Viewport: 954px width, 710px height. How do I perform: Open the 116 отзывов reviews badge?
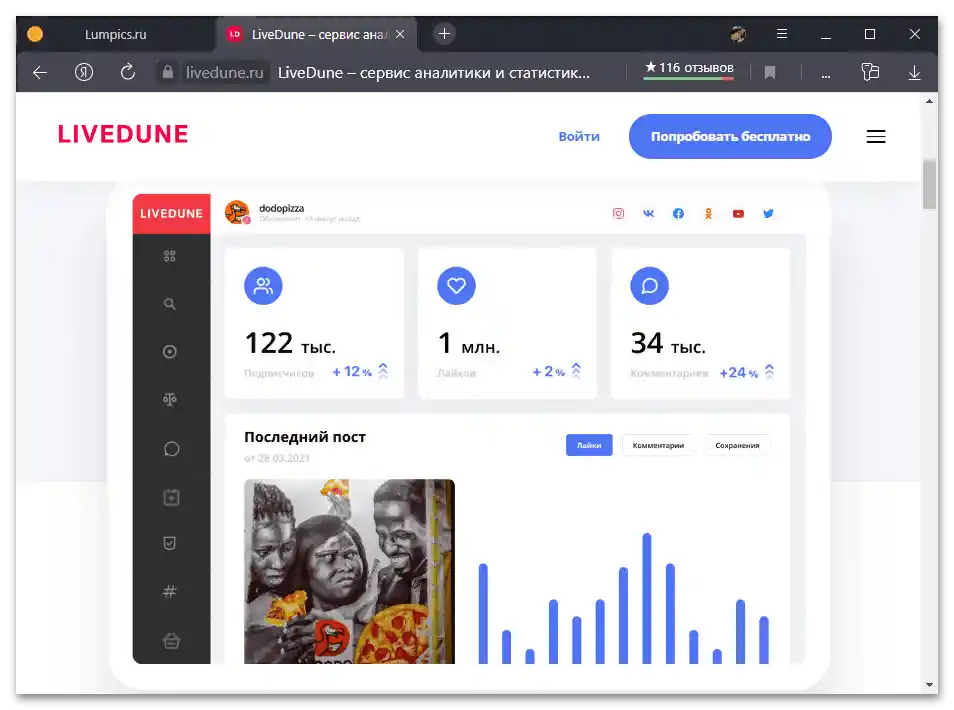(689, 69)
